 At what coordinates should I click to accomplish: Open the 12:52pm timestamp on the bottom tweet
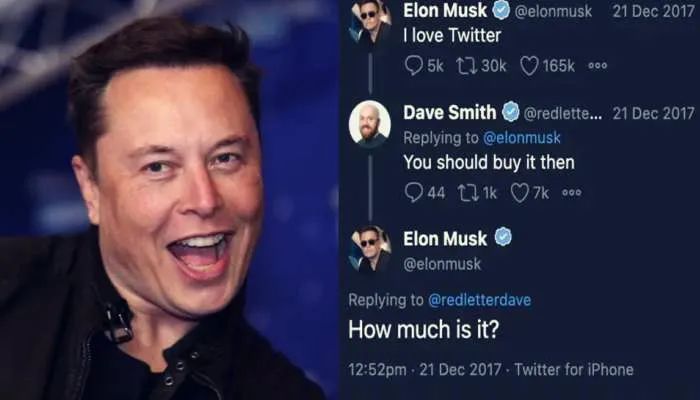coord(377,370)
